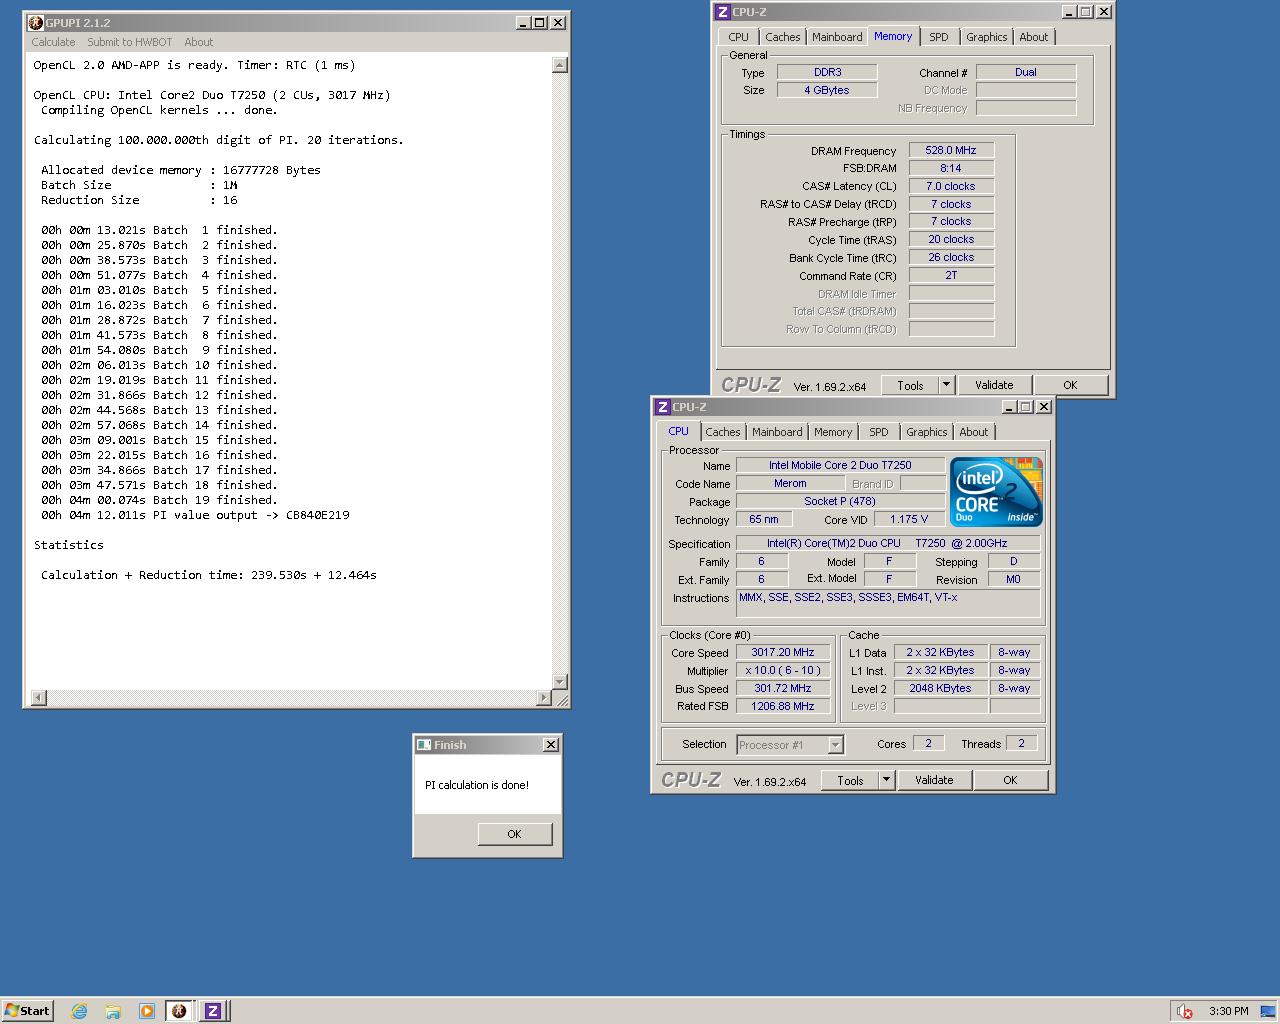Click Validate in the CPU window
Image resolution: width=1280 pixels, height=1024 pixels.
pos(934,780)
